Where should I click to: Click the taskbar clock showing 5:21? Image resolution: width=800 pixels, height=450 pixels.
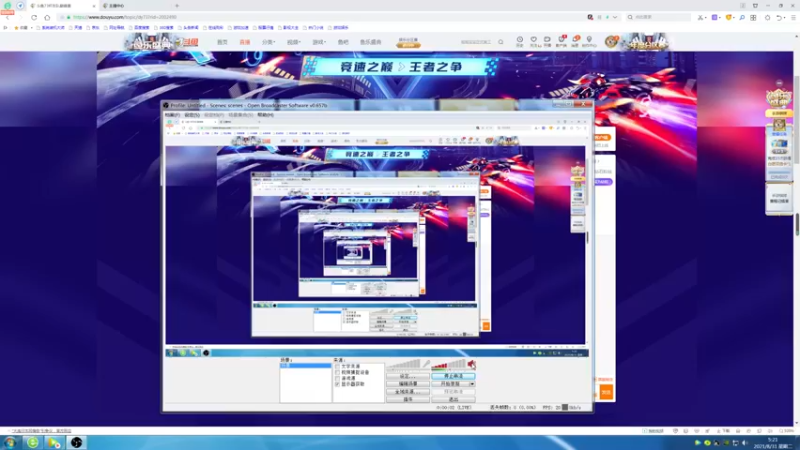(774, 443)
